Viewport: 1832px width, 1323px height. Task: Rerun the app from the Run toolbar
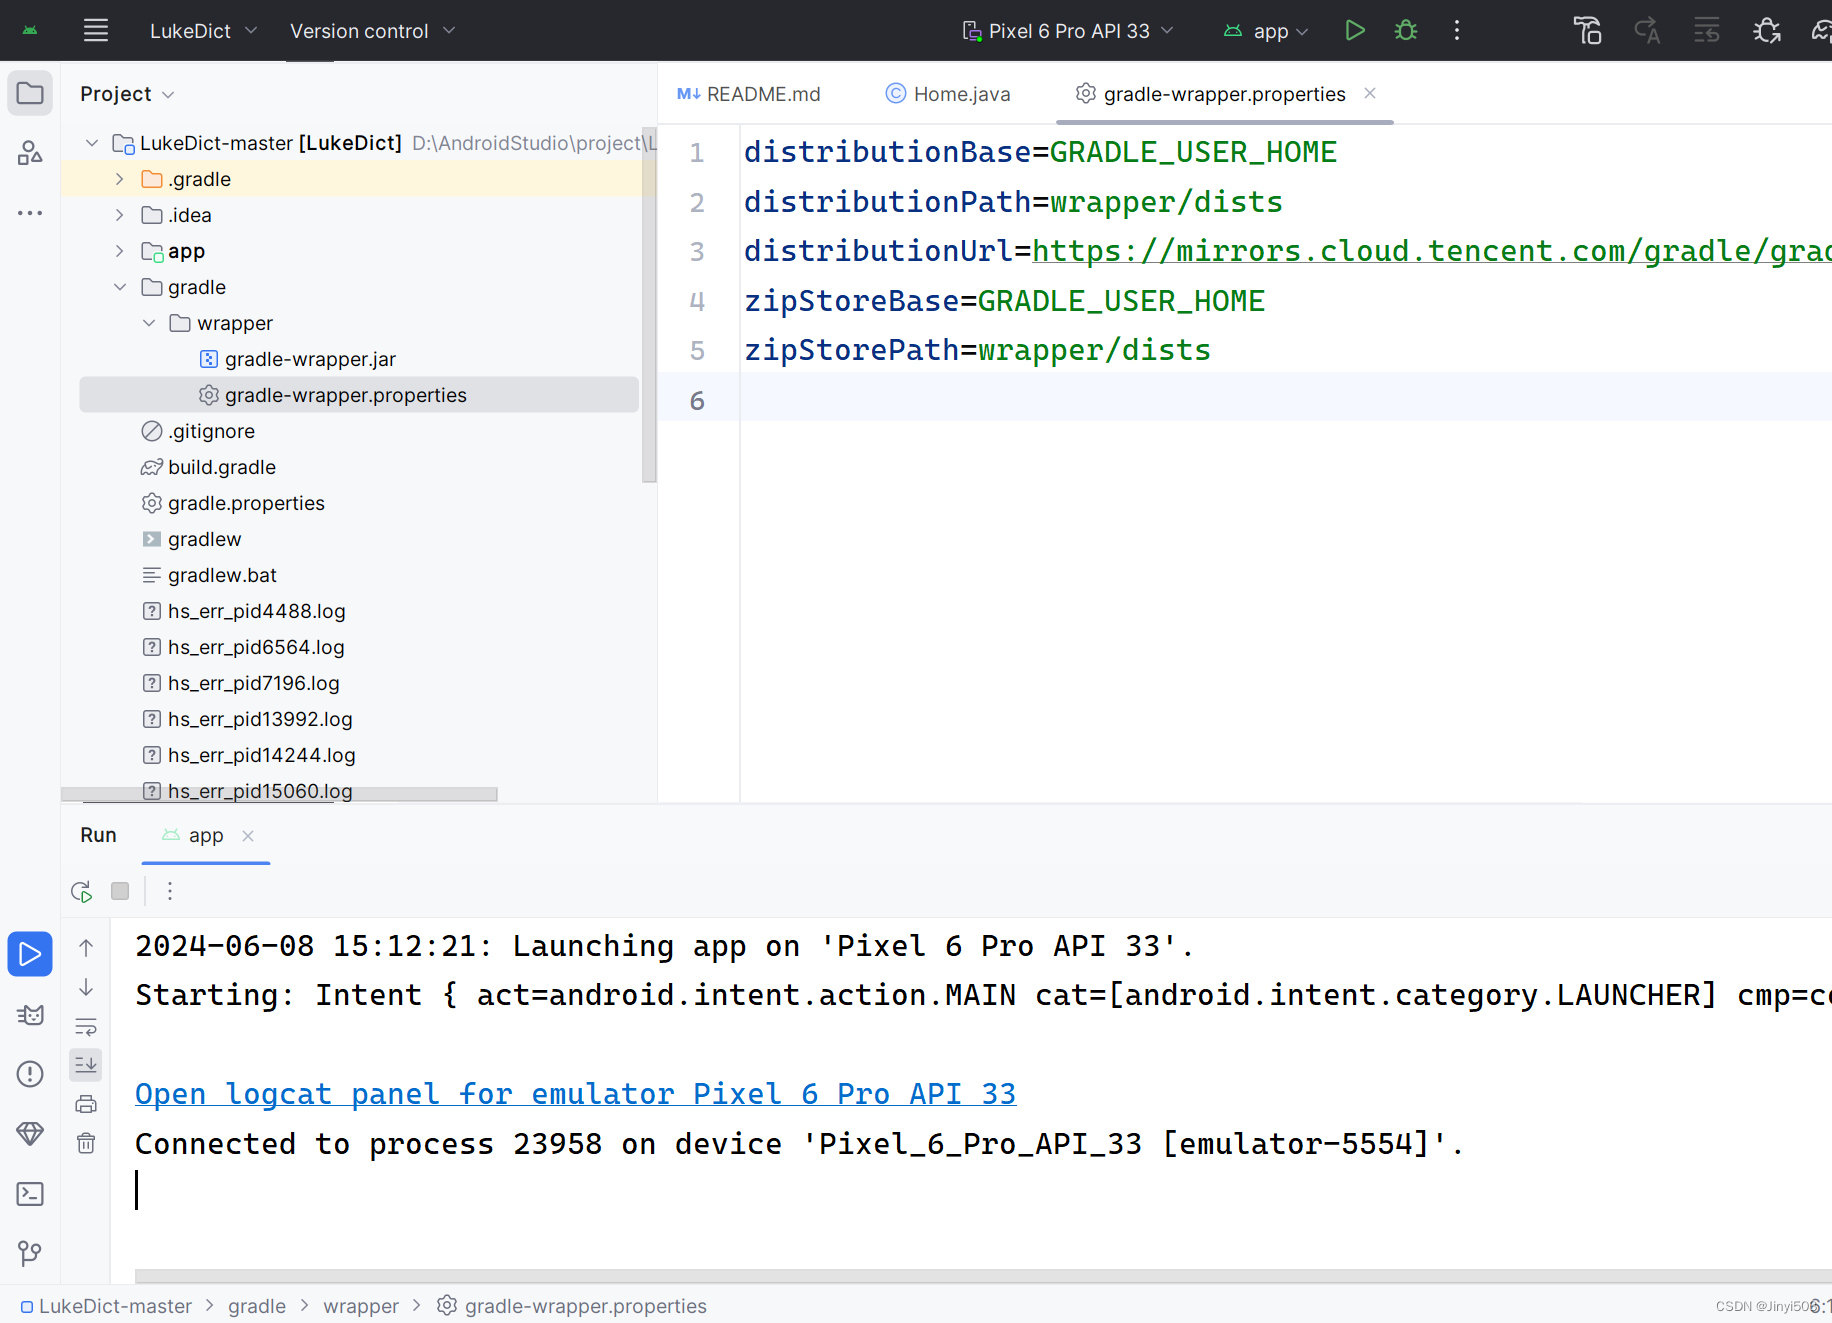coord(81,891)
